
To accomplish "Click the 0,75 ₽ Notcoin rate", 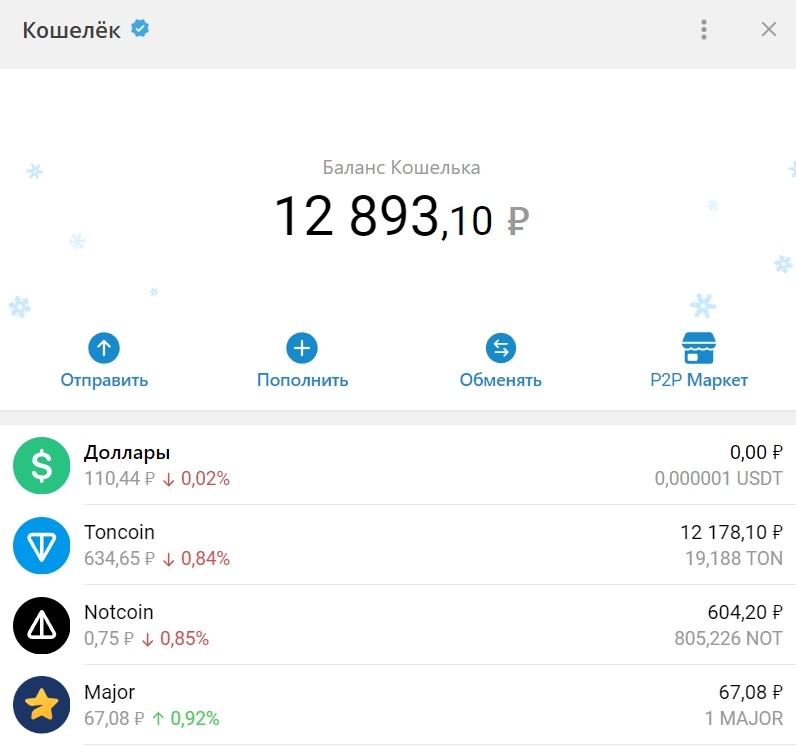I will point(109,638).
